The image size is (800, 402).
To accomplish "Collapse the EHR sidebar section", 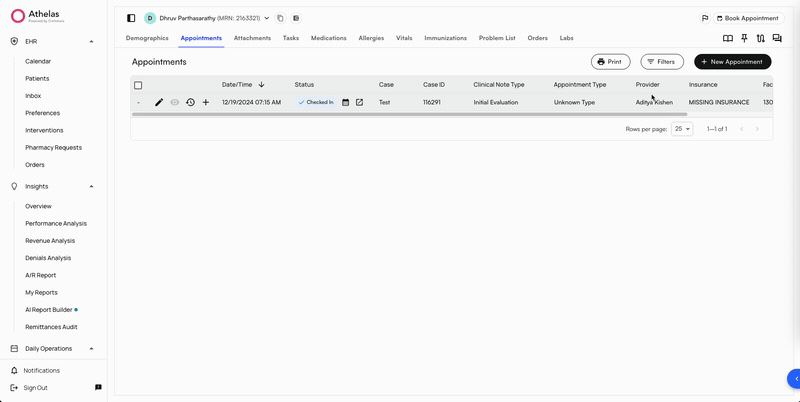I will pyautogui.click(x=91, y=41).
